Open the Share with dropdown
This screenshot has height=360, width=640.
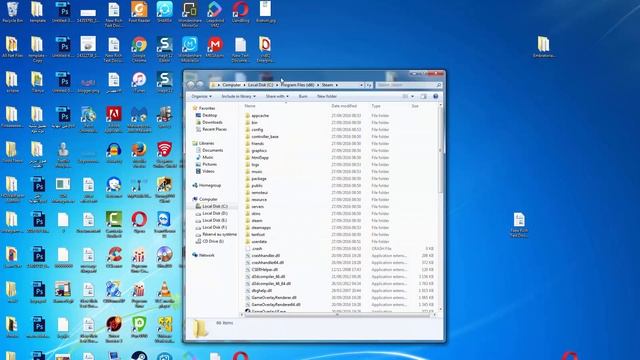pyautogui.click(x=277, y=96)
